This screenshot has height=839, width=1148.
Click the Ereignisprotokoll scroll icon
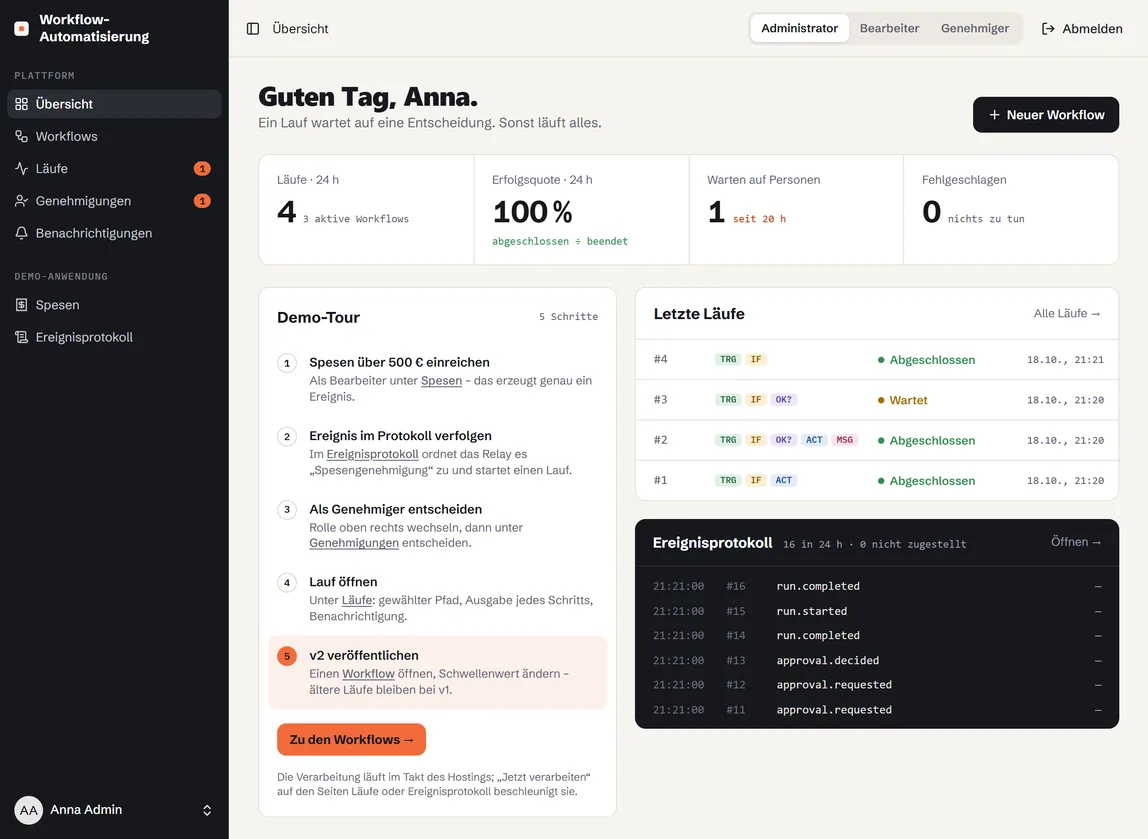[x=21, y=337]
